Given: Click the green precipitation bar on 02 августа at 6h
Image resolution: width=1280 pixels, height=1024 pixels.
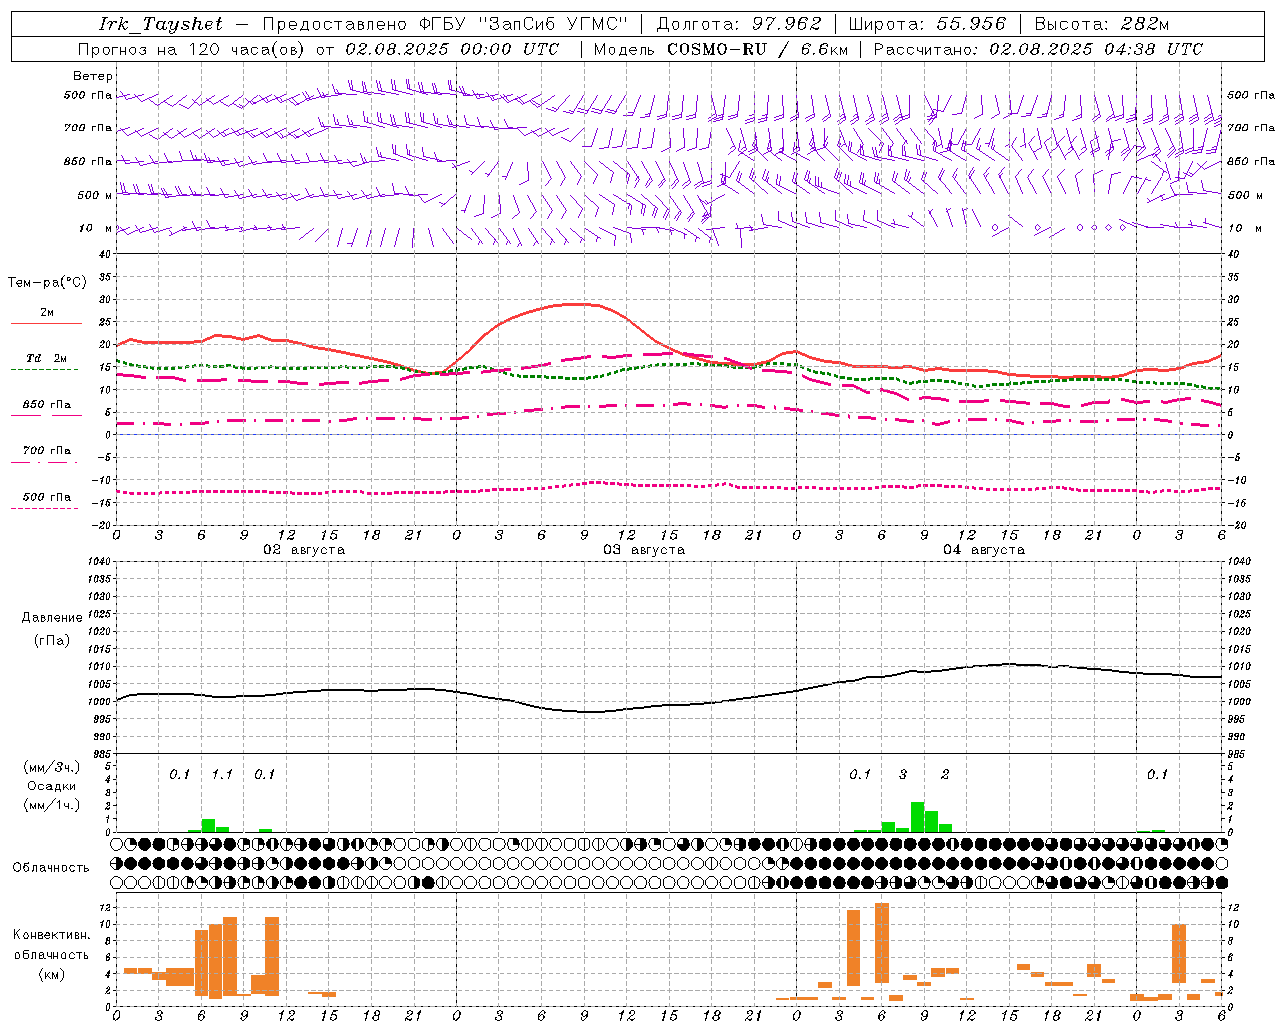Looking at the screenshot, I should [208, 826].
